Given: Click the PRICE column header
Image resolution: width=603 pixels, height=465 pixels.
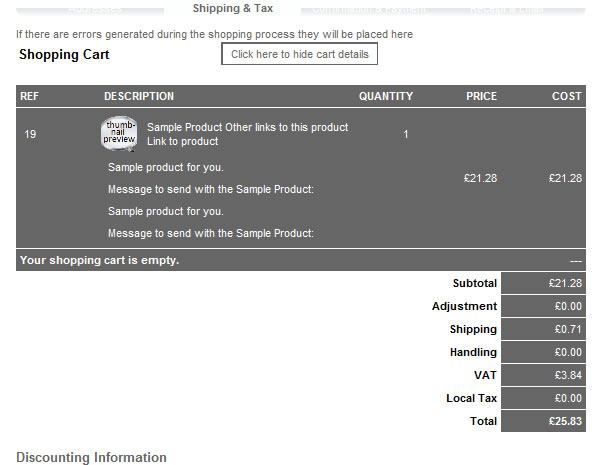Looking at the screenshot, I should 481,96.
